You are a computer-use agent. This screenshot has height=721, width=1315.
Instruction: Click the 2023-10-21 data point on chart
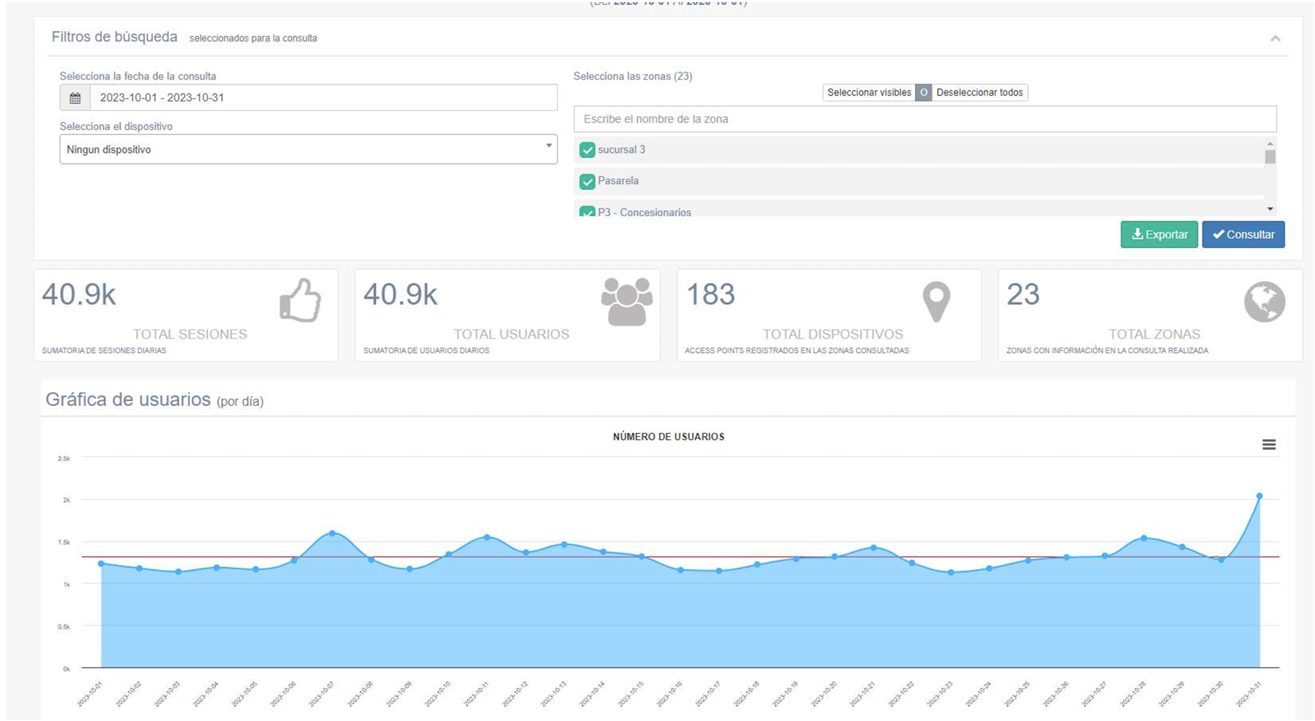pos(873,547)
